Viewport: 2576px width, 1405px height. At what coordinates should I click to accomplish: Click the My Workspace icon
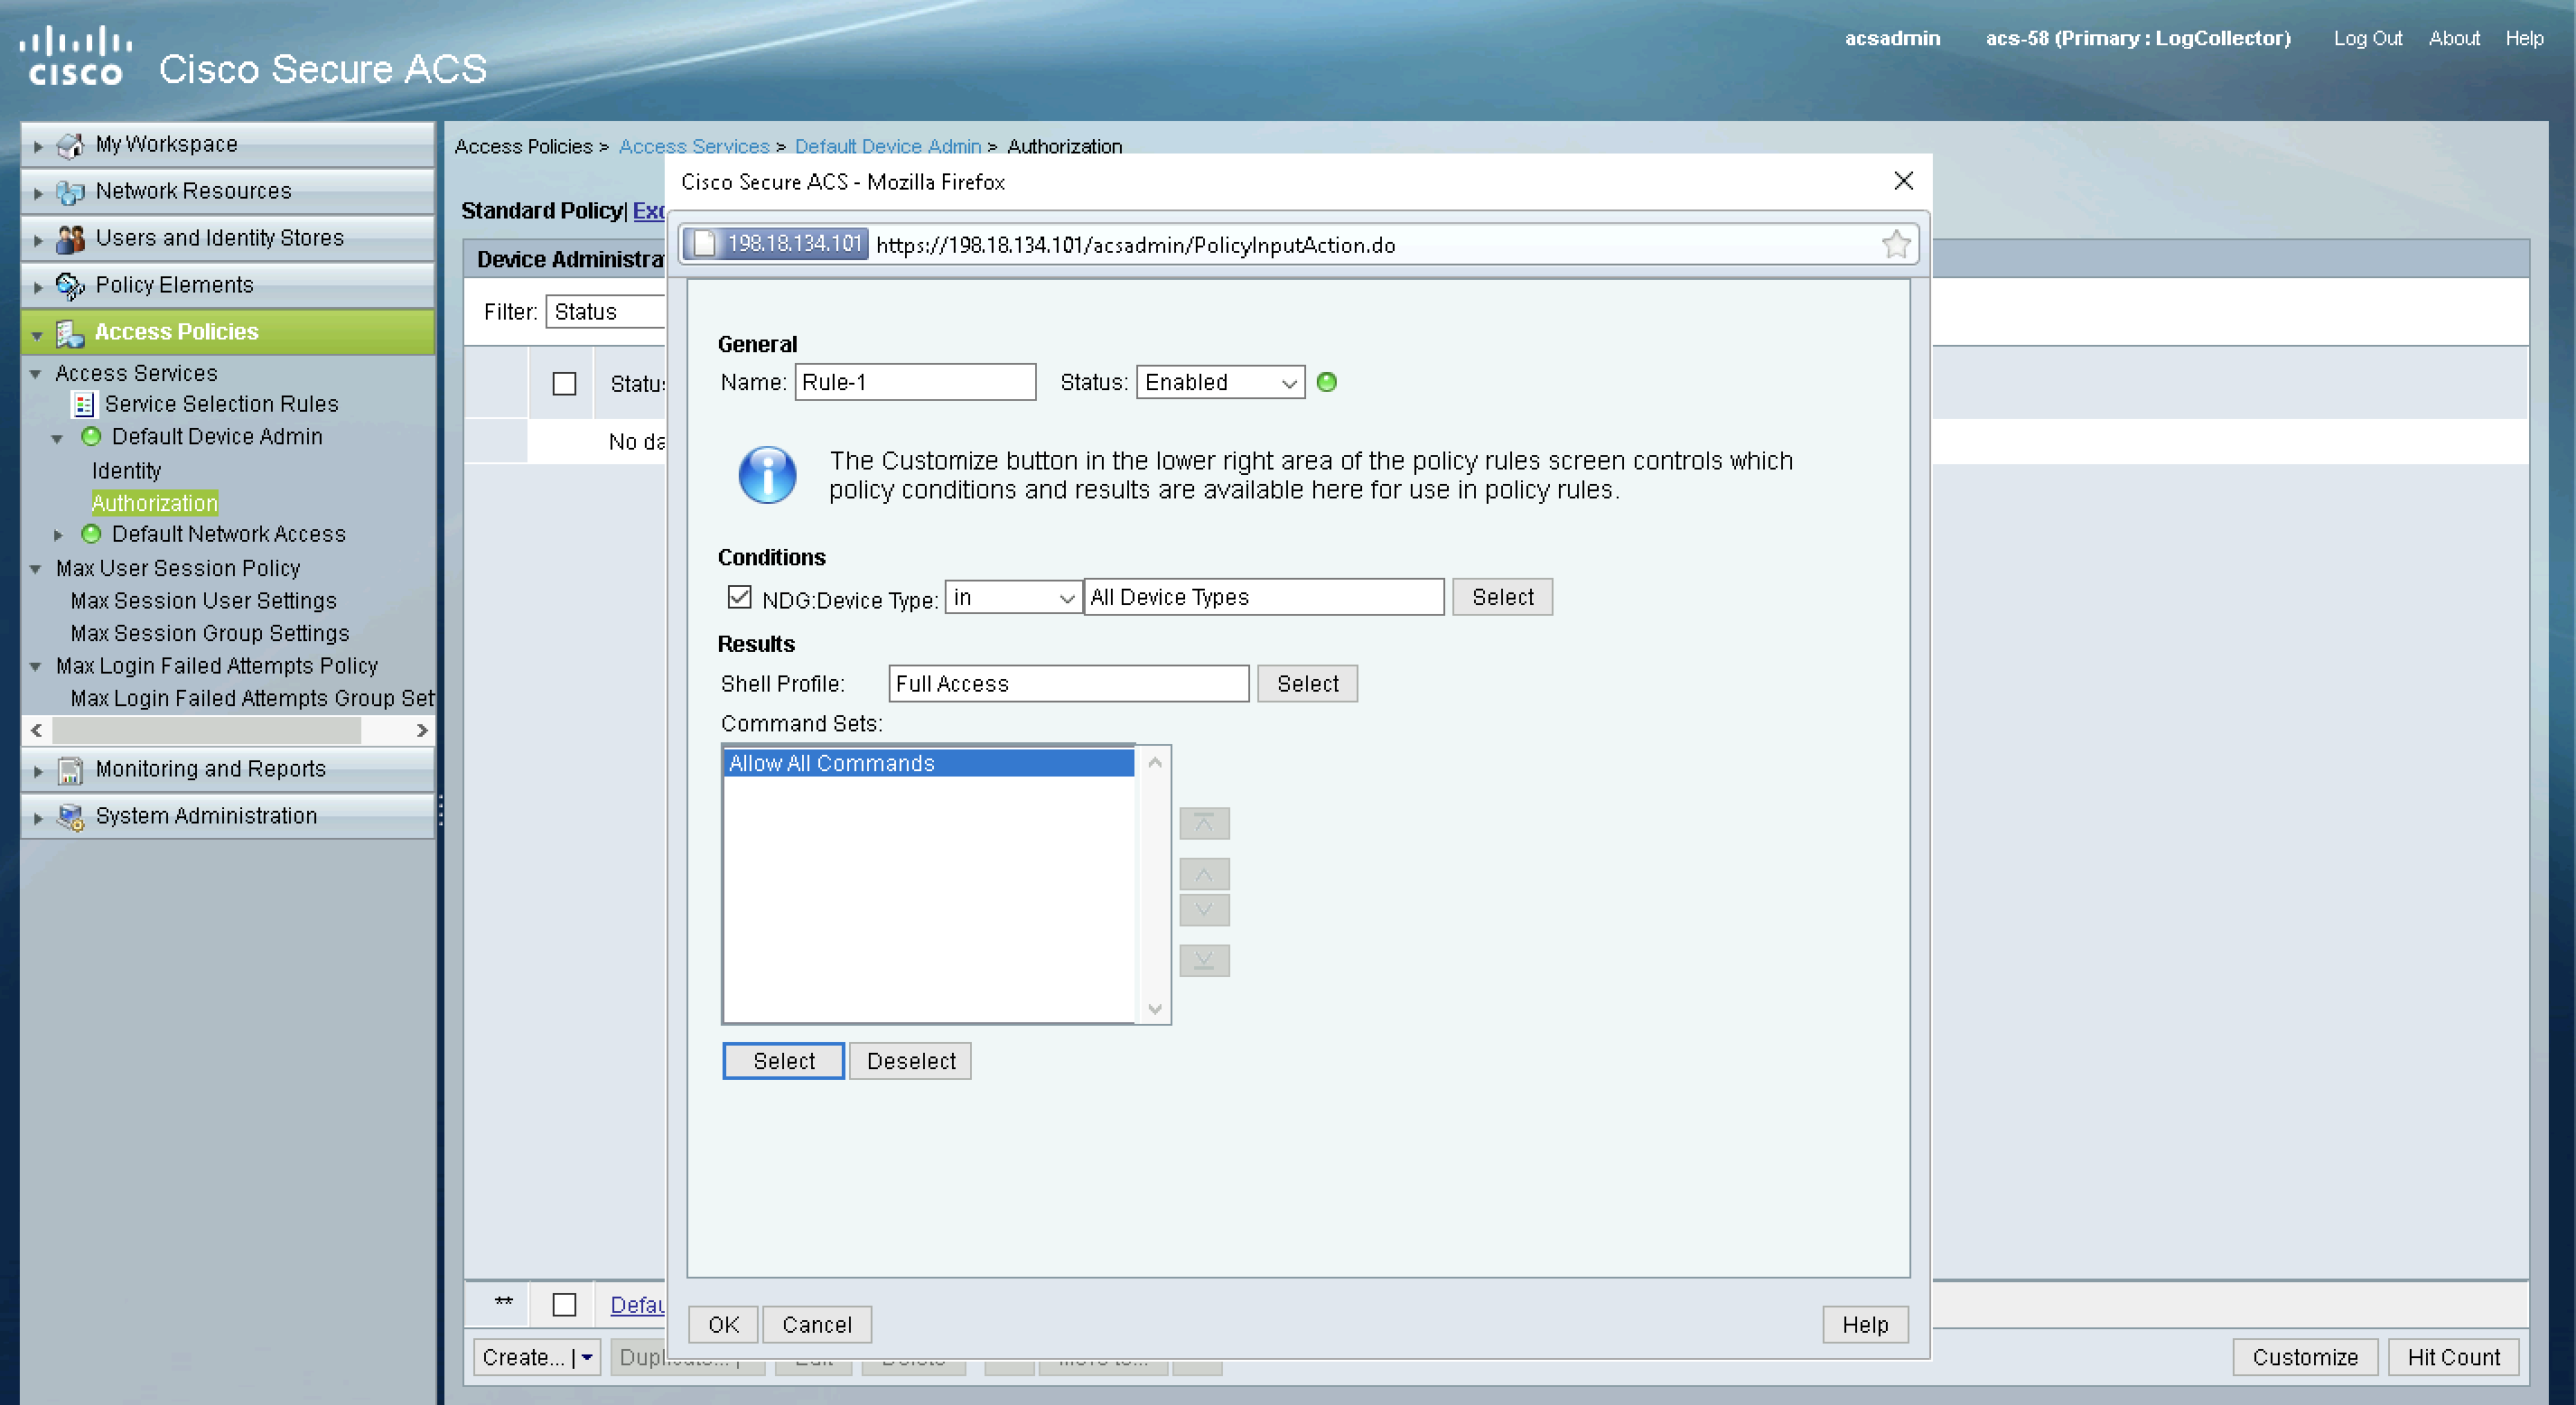(x=70, y=145)
